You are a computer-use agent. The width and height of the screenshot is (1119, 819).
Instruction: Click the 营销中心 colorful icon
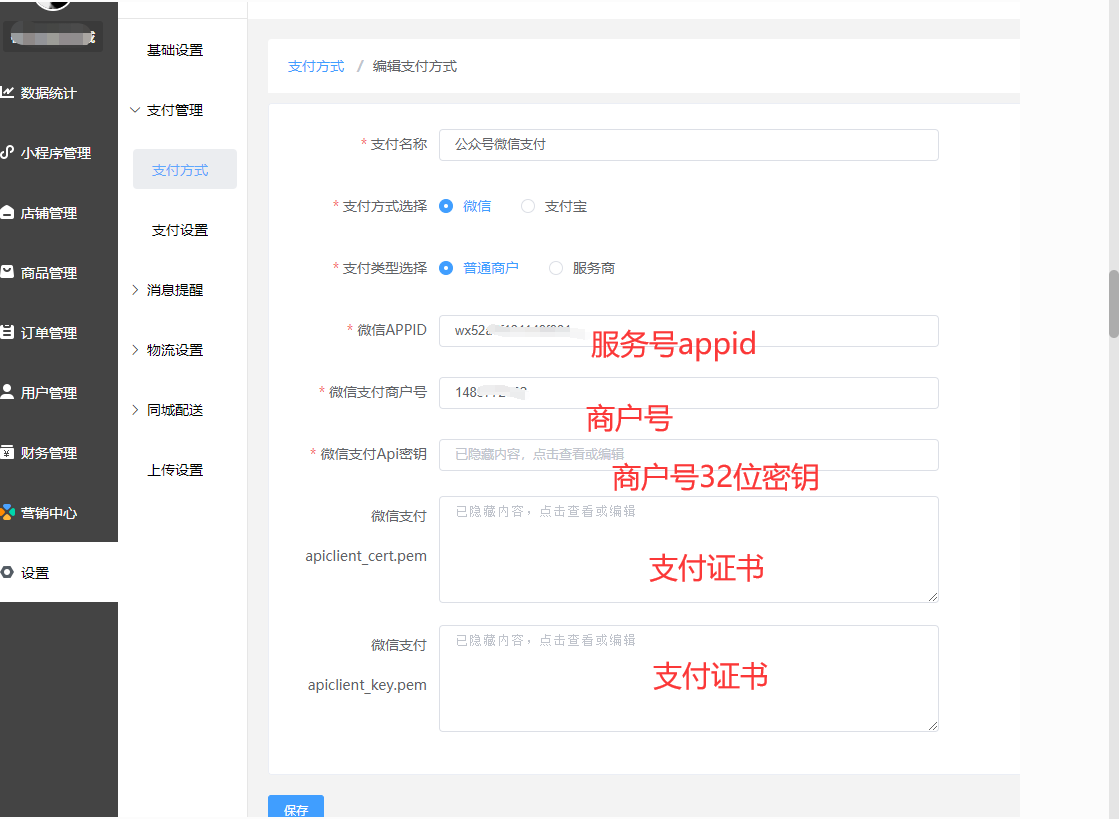click(x=7, y=512)
